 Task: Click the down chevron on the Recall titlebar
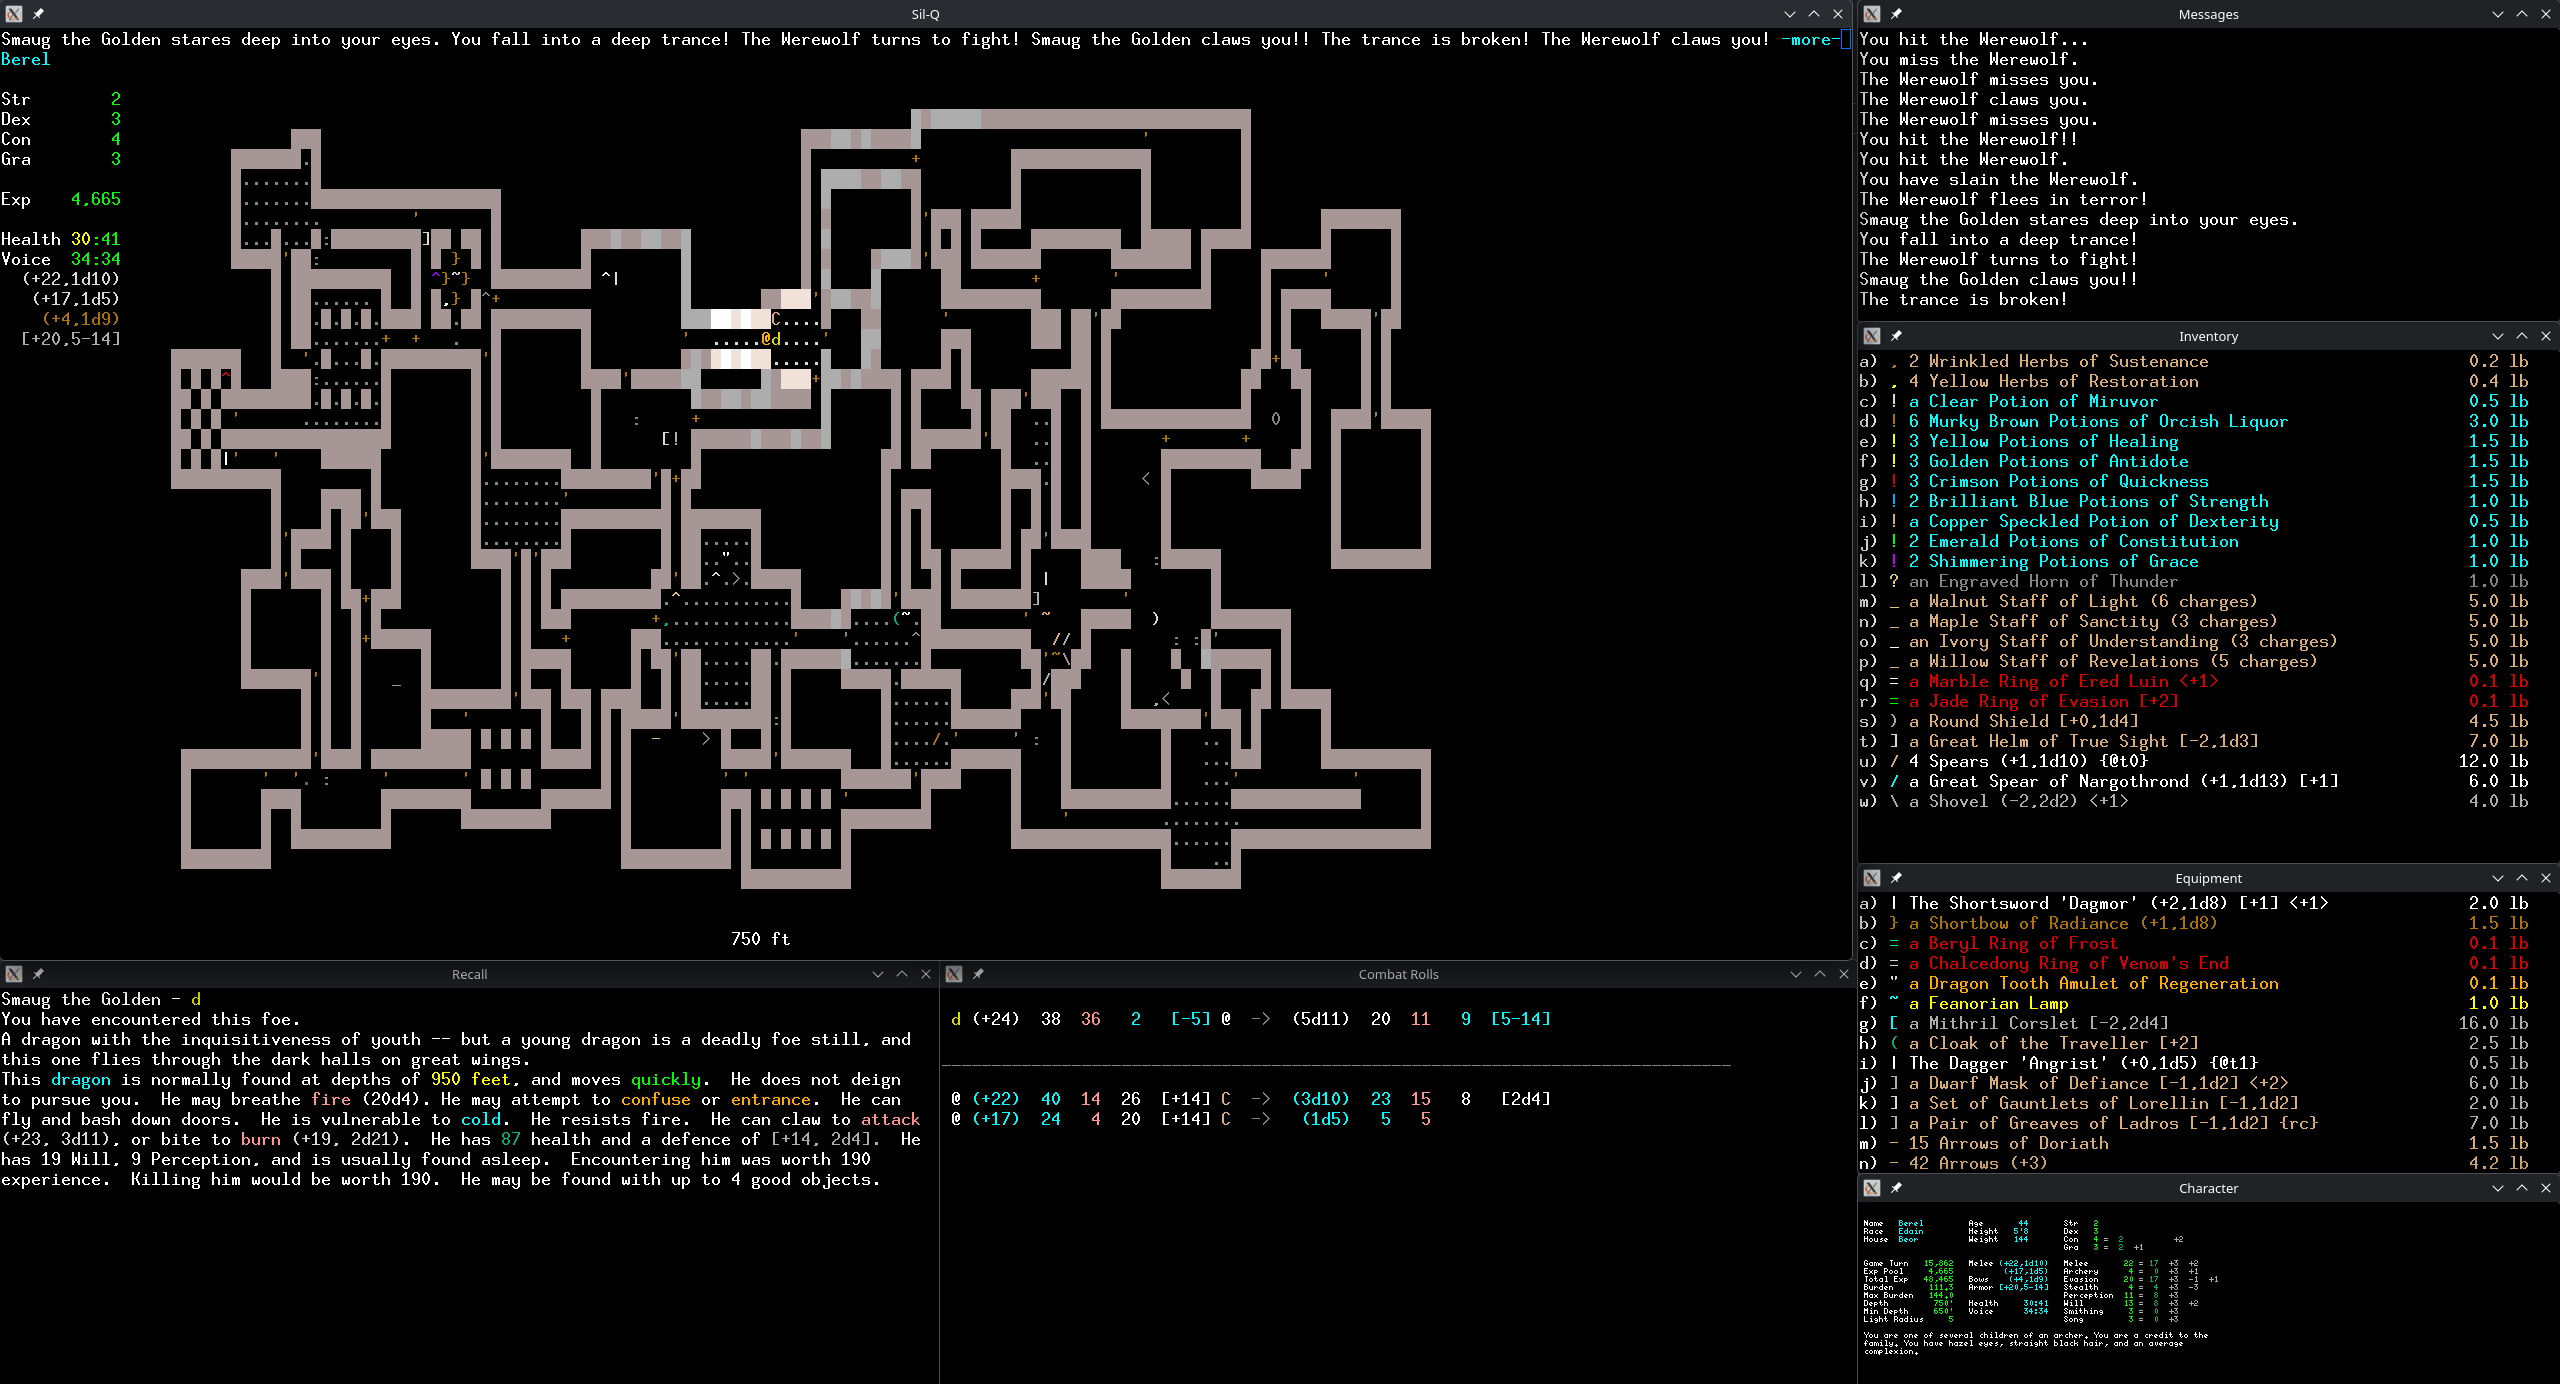tap(877, 974)
